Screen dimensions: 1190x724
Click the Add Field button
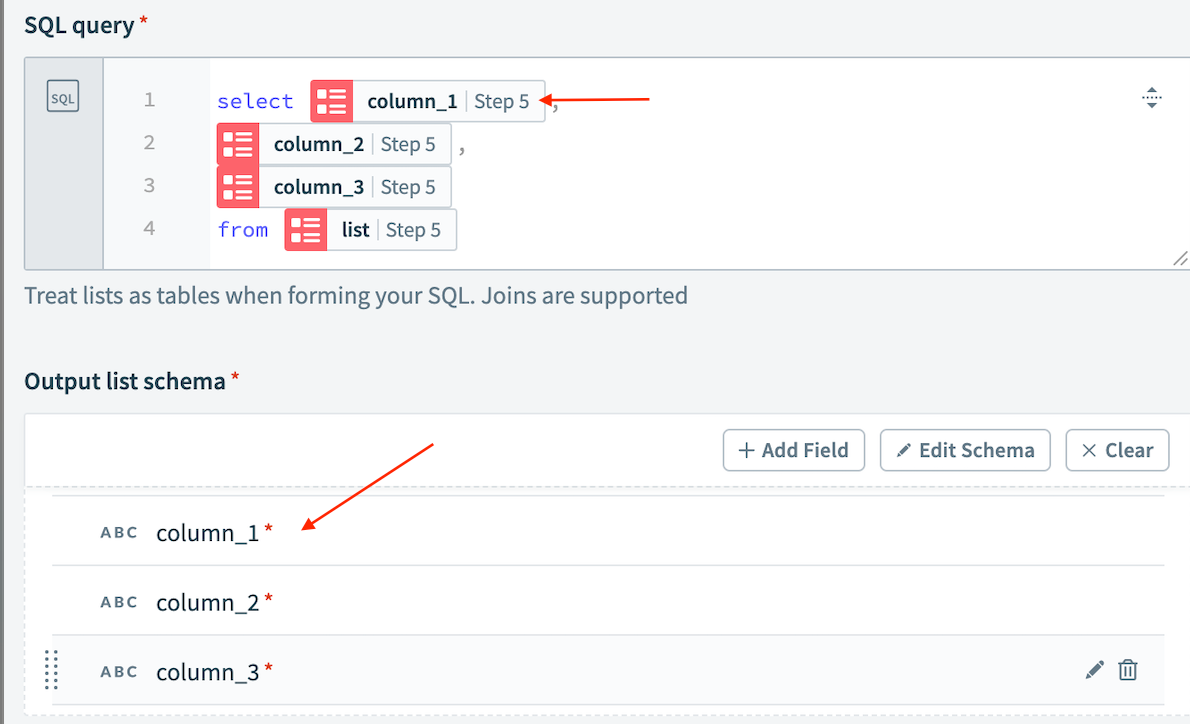[793, 450]
